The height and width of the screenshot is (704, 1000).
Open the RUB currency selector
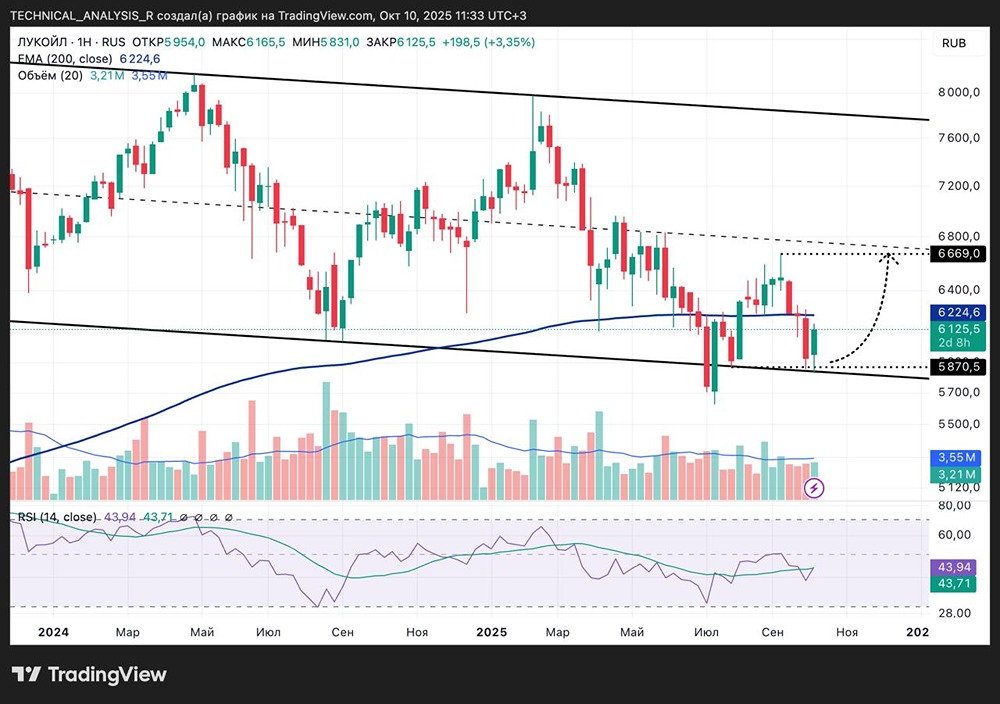954,43
